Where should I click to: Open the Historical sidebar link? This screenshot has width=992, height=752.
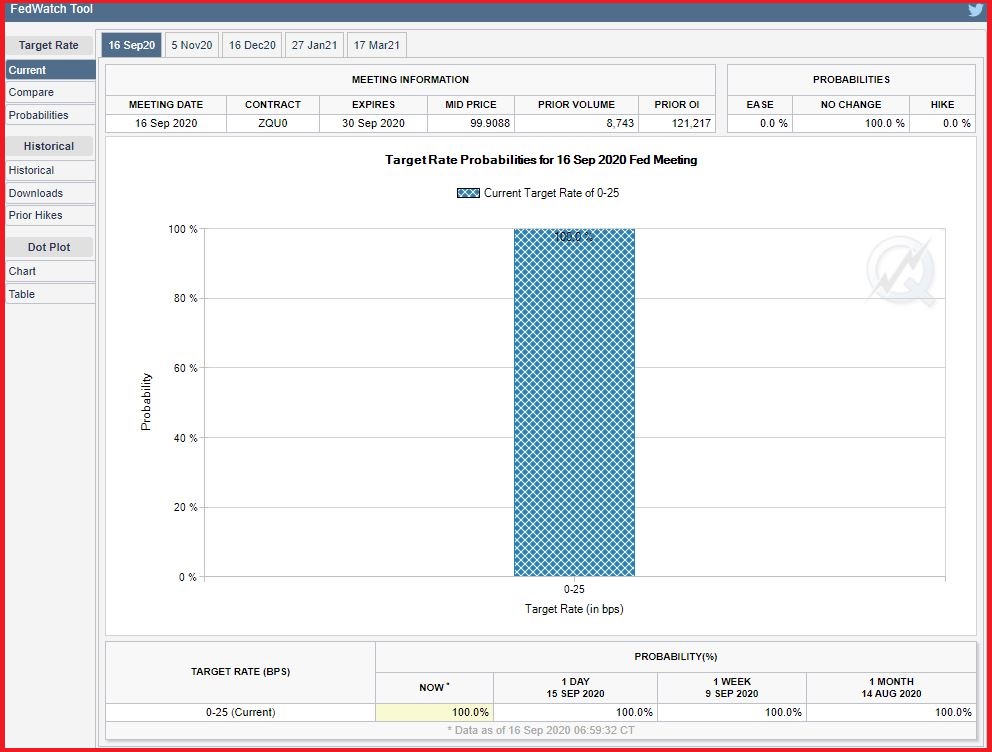coord(51,170)
